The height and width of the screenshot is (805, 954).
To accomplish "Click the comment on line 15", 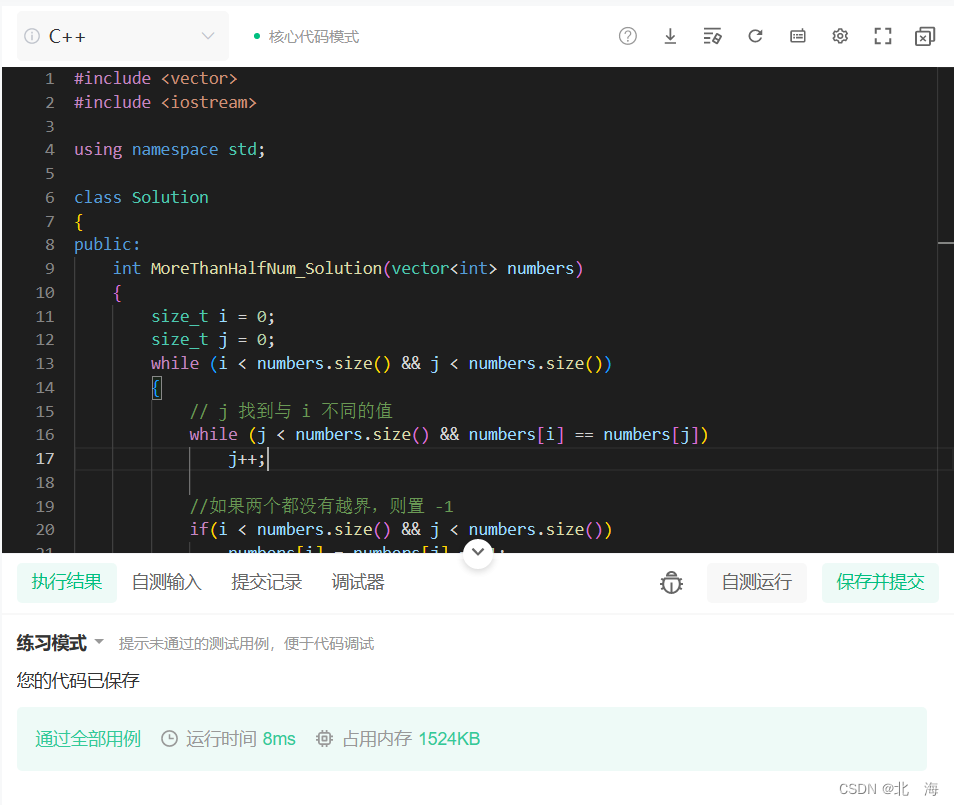I will (291, 411).
